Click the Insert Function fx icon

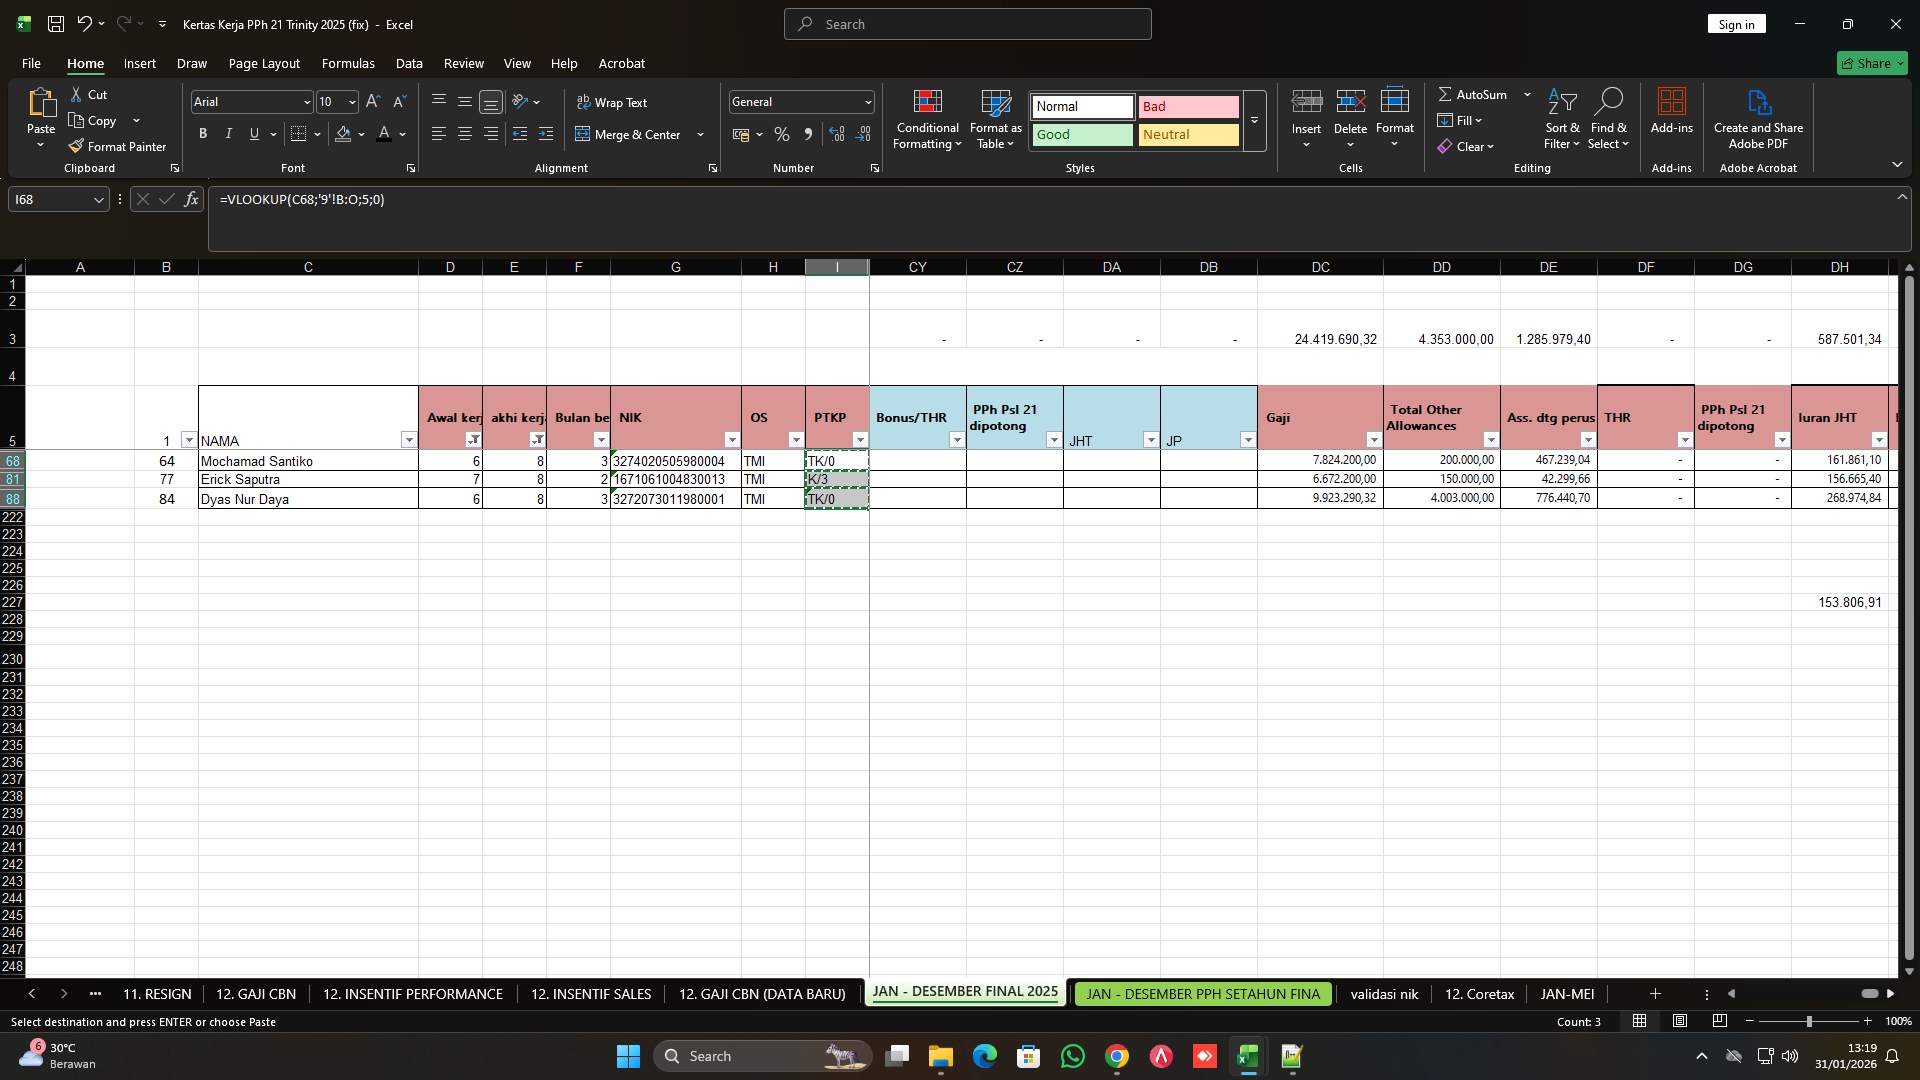(x=191, y=199)
